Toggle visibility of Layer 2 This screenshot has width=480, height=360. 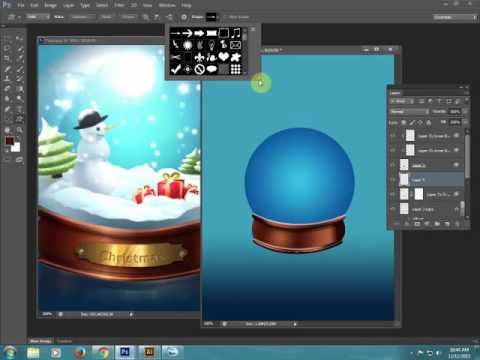click(x=393, y=165)
